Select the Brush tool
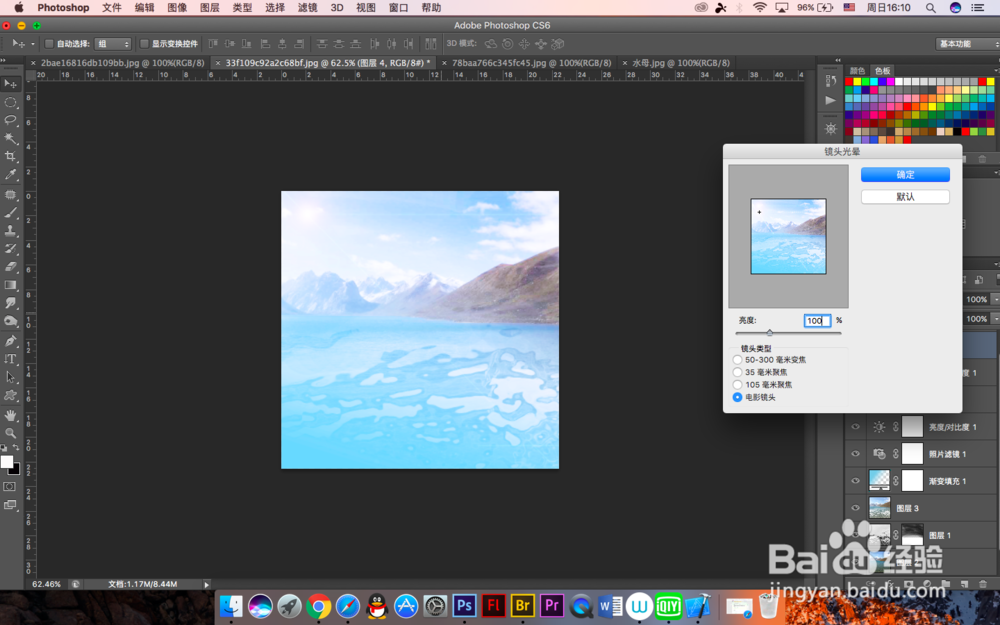This screenshot has width=1000, height=625. click(x=10, y=213)
